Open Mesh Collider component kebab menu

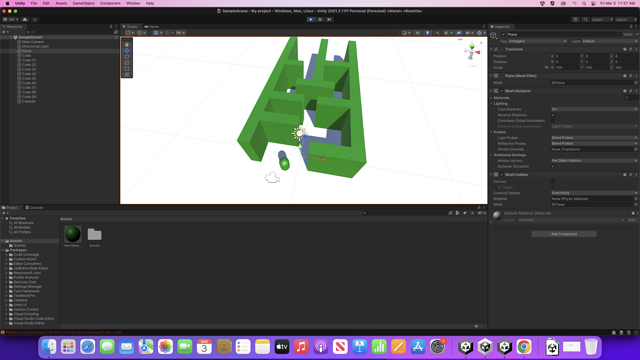click(636, 175)
